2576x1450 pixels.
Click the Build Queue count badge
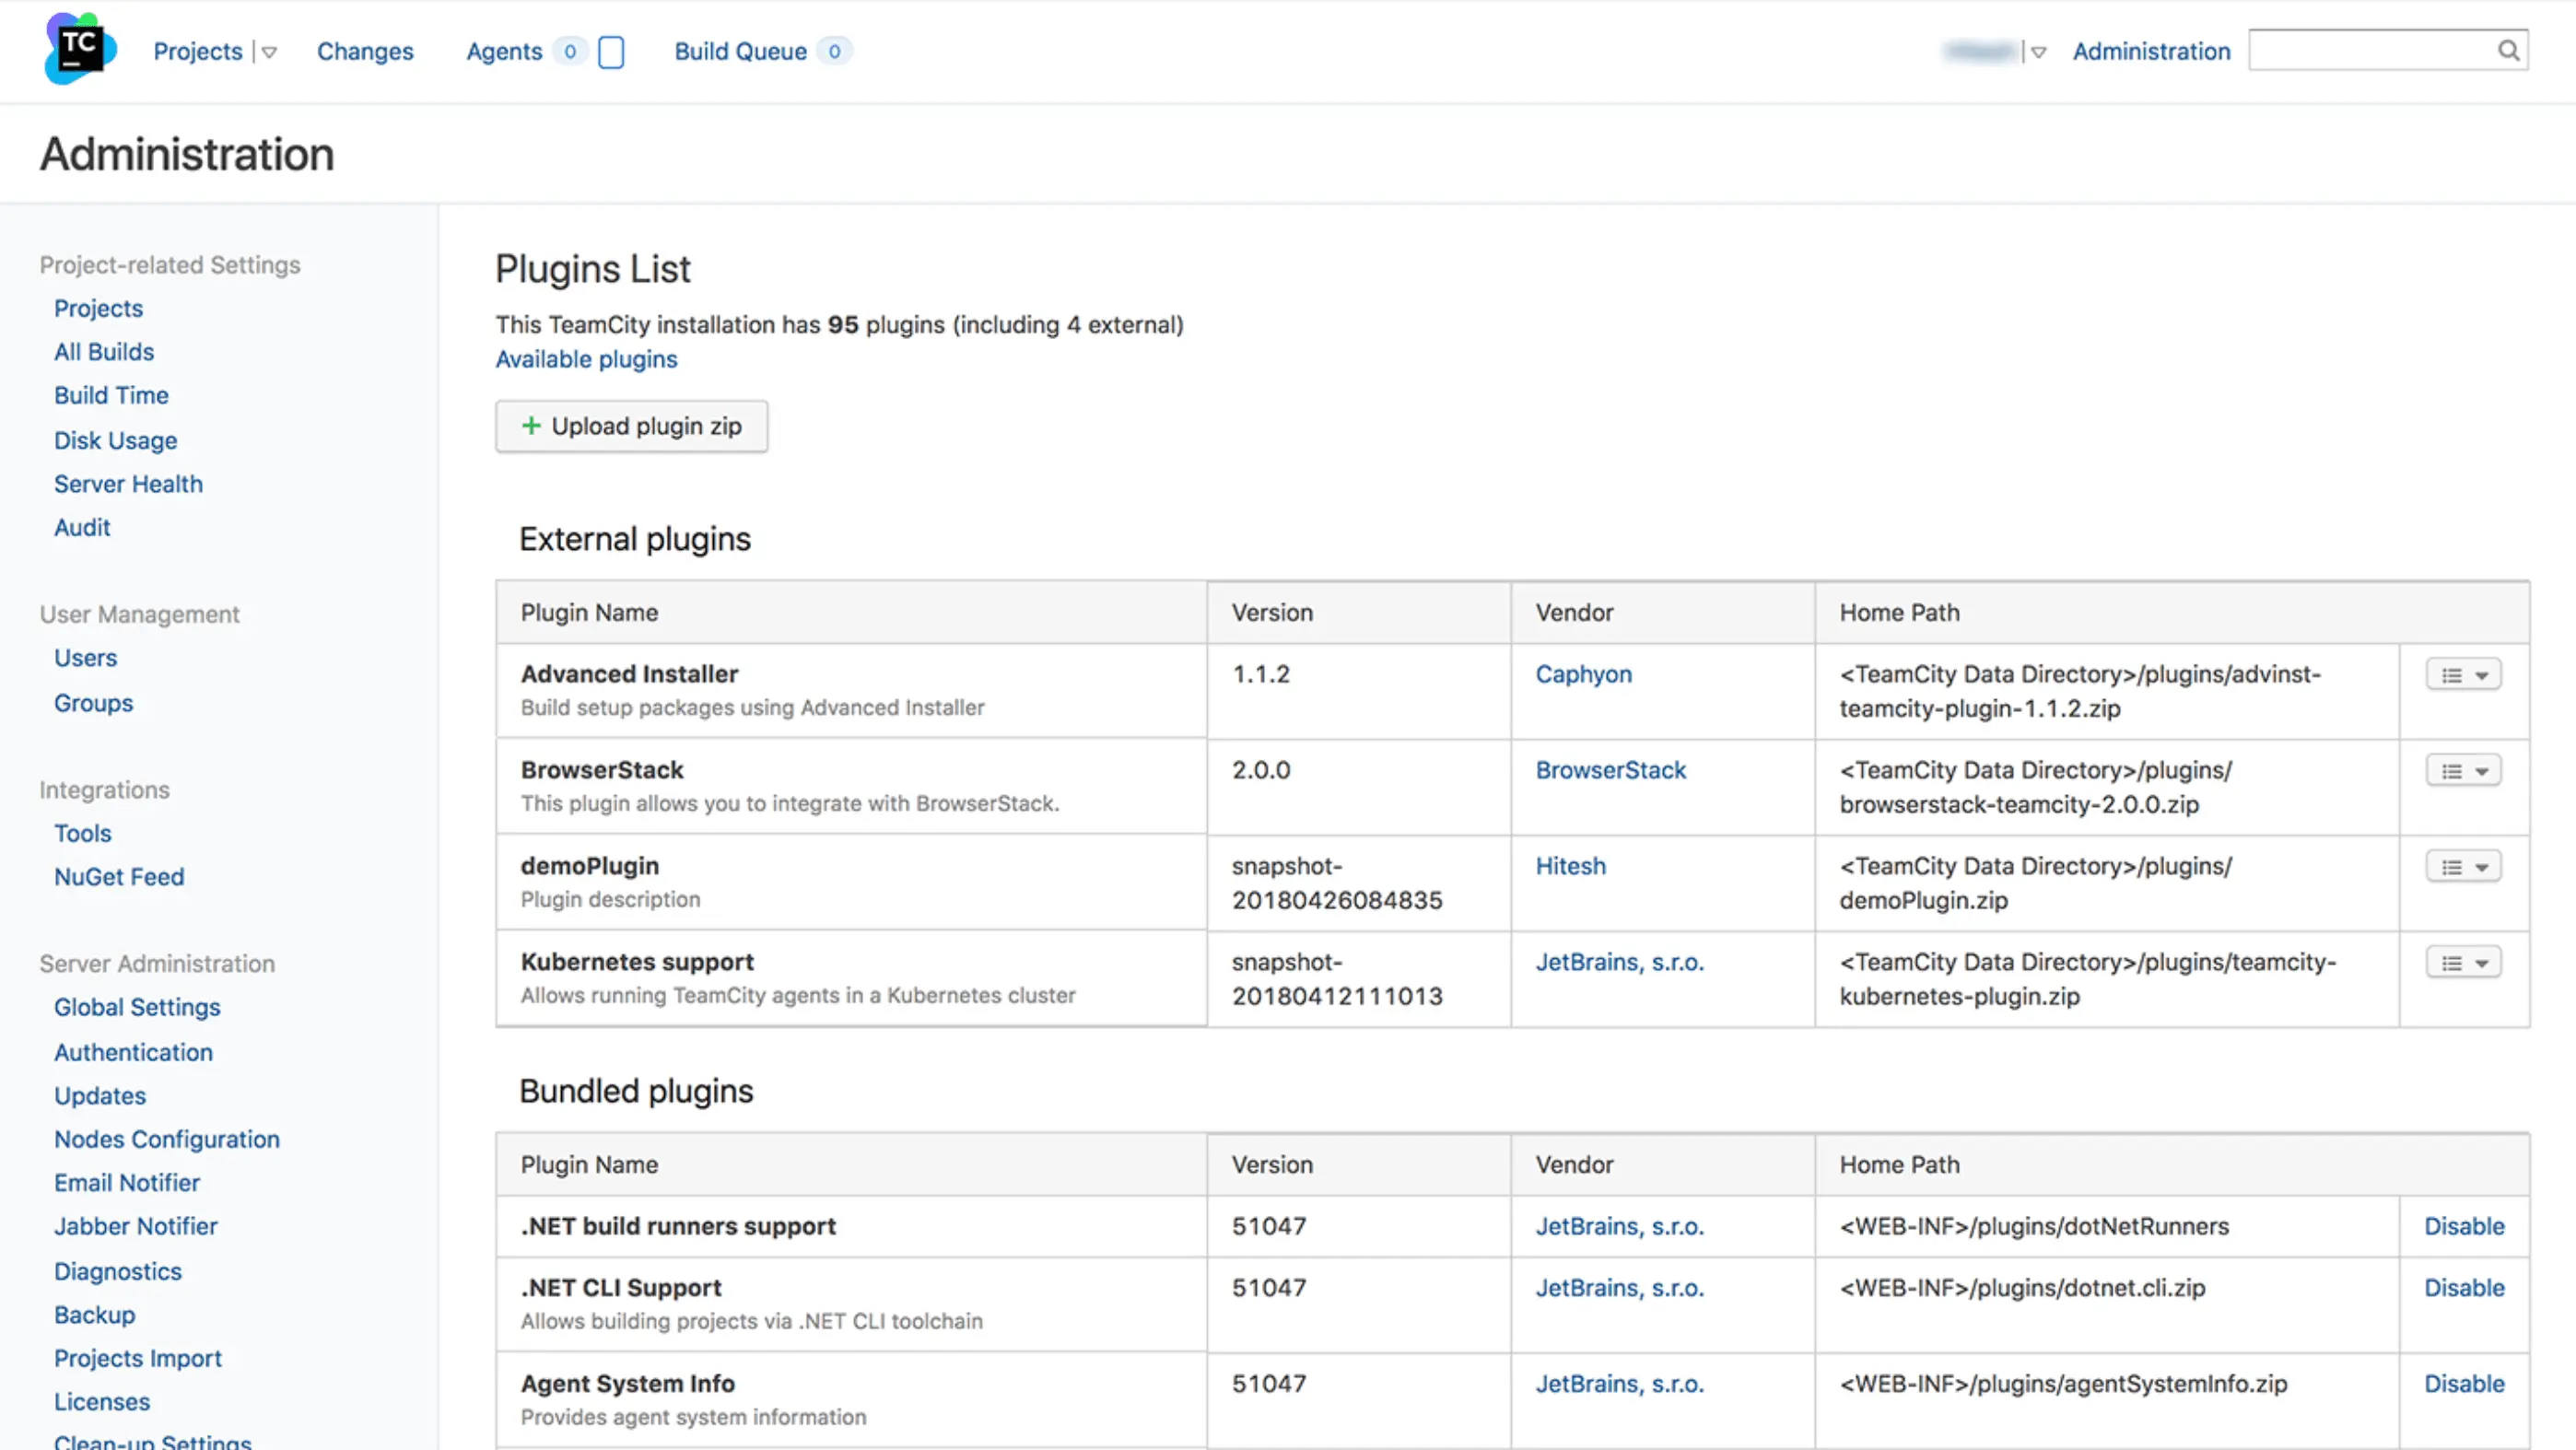pos(834,51)
